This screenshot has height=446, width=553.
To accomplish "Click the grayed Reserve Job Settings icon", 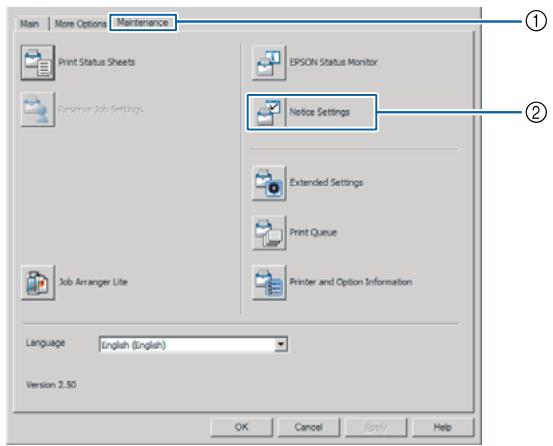I will click(x=38, y=109).
